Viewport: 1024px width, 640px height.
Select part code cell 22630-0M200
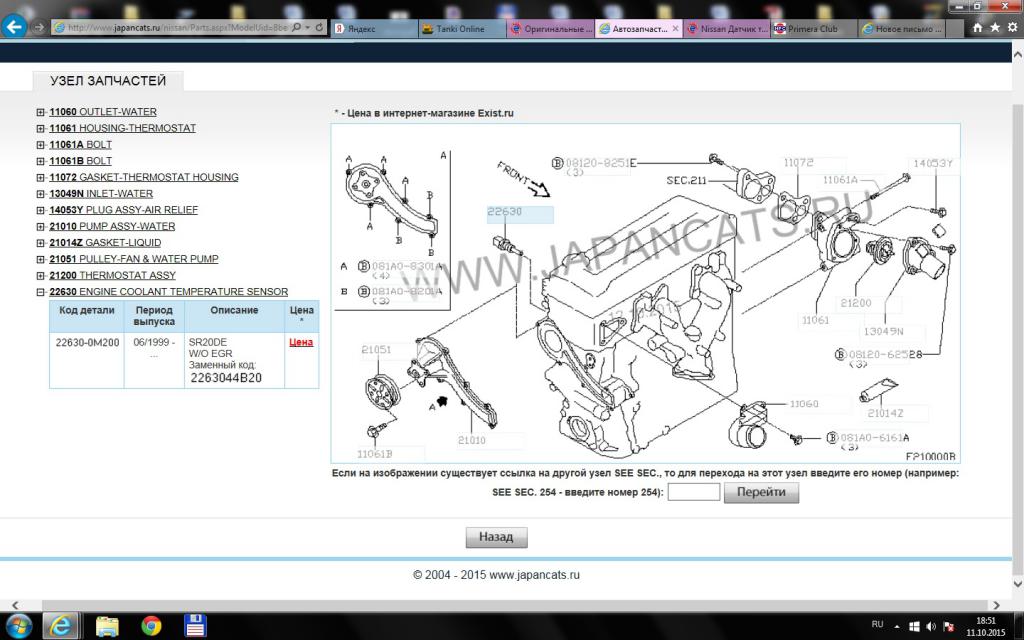(x=87, y=342)
